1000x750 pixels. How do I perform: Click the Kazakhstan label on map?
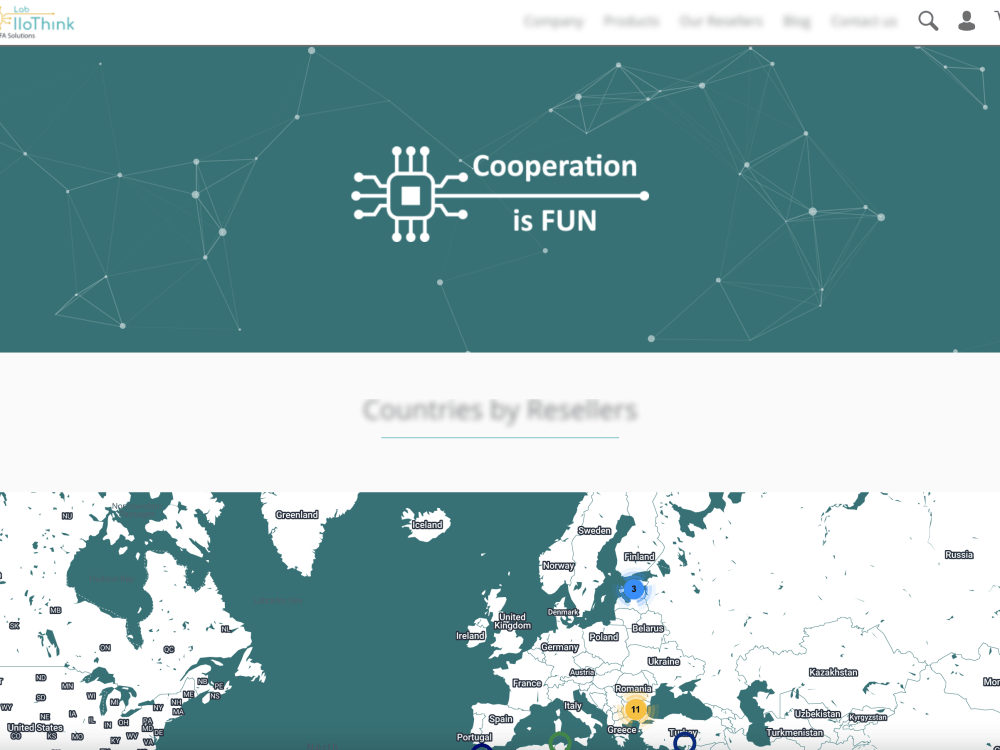coord(834,673)
